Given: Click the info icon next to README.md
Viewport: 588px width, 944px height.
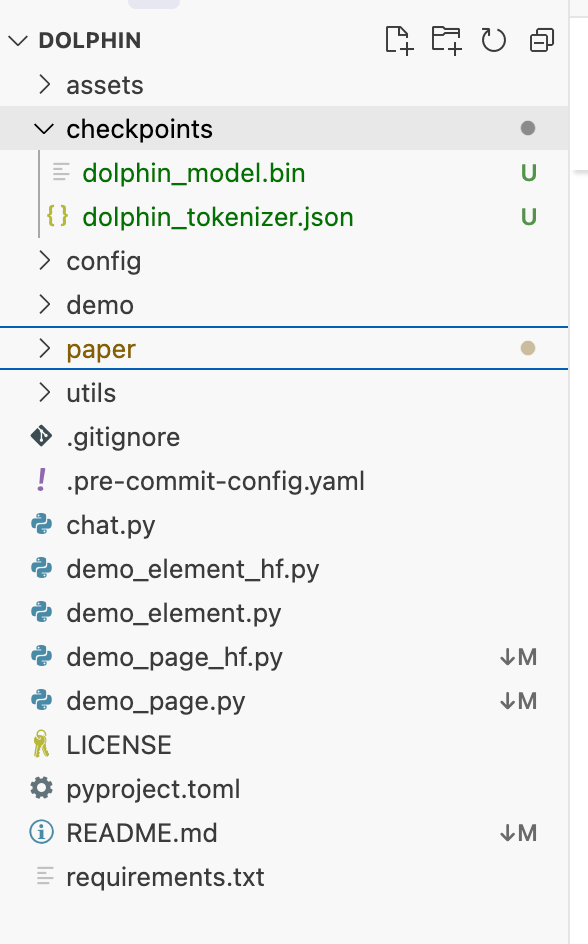Looking at the screenshot, I should (x=42, y=833).
